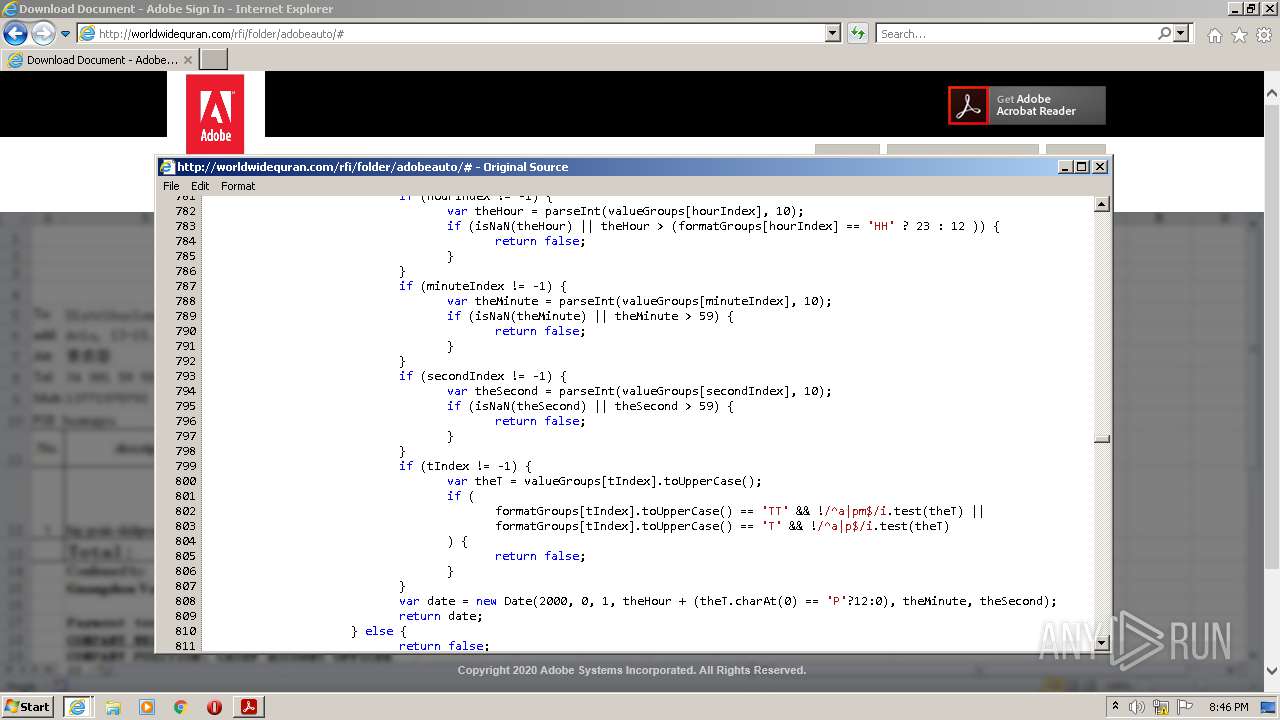The height and width of the screenshot is (720, 1280).
Task: Click 'if (tIndex != -1) {' line
Action: pyautogui.click(x=465, y=466)
